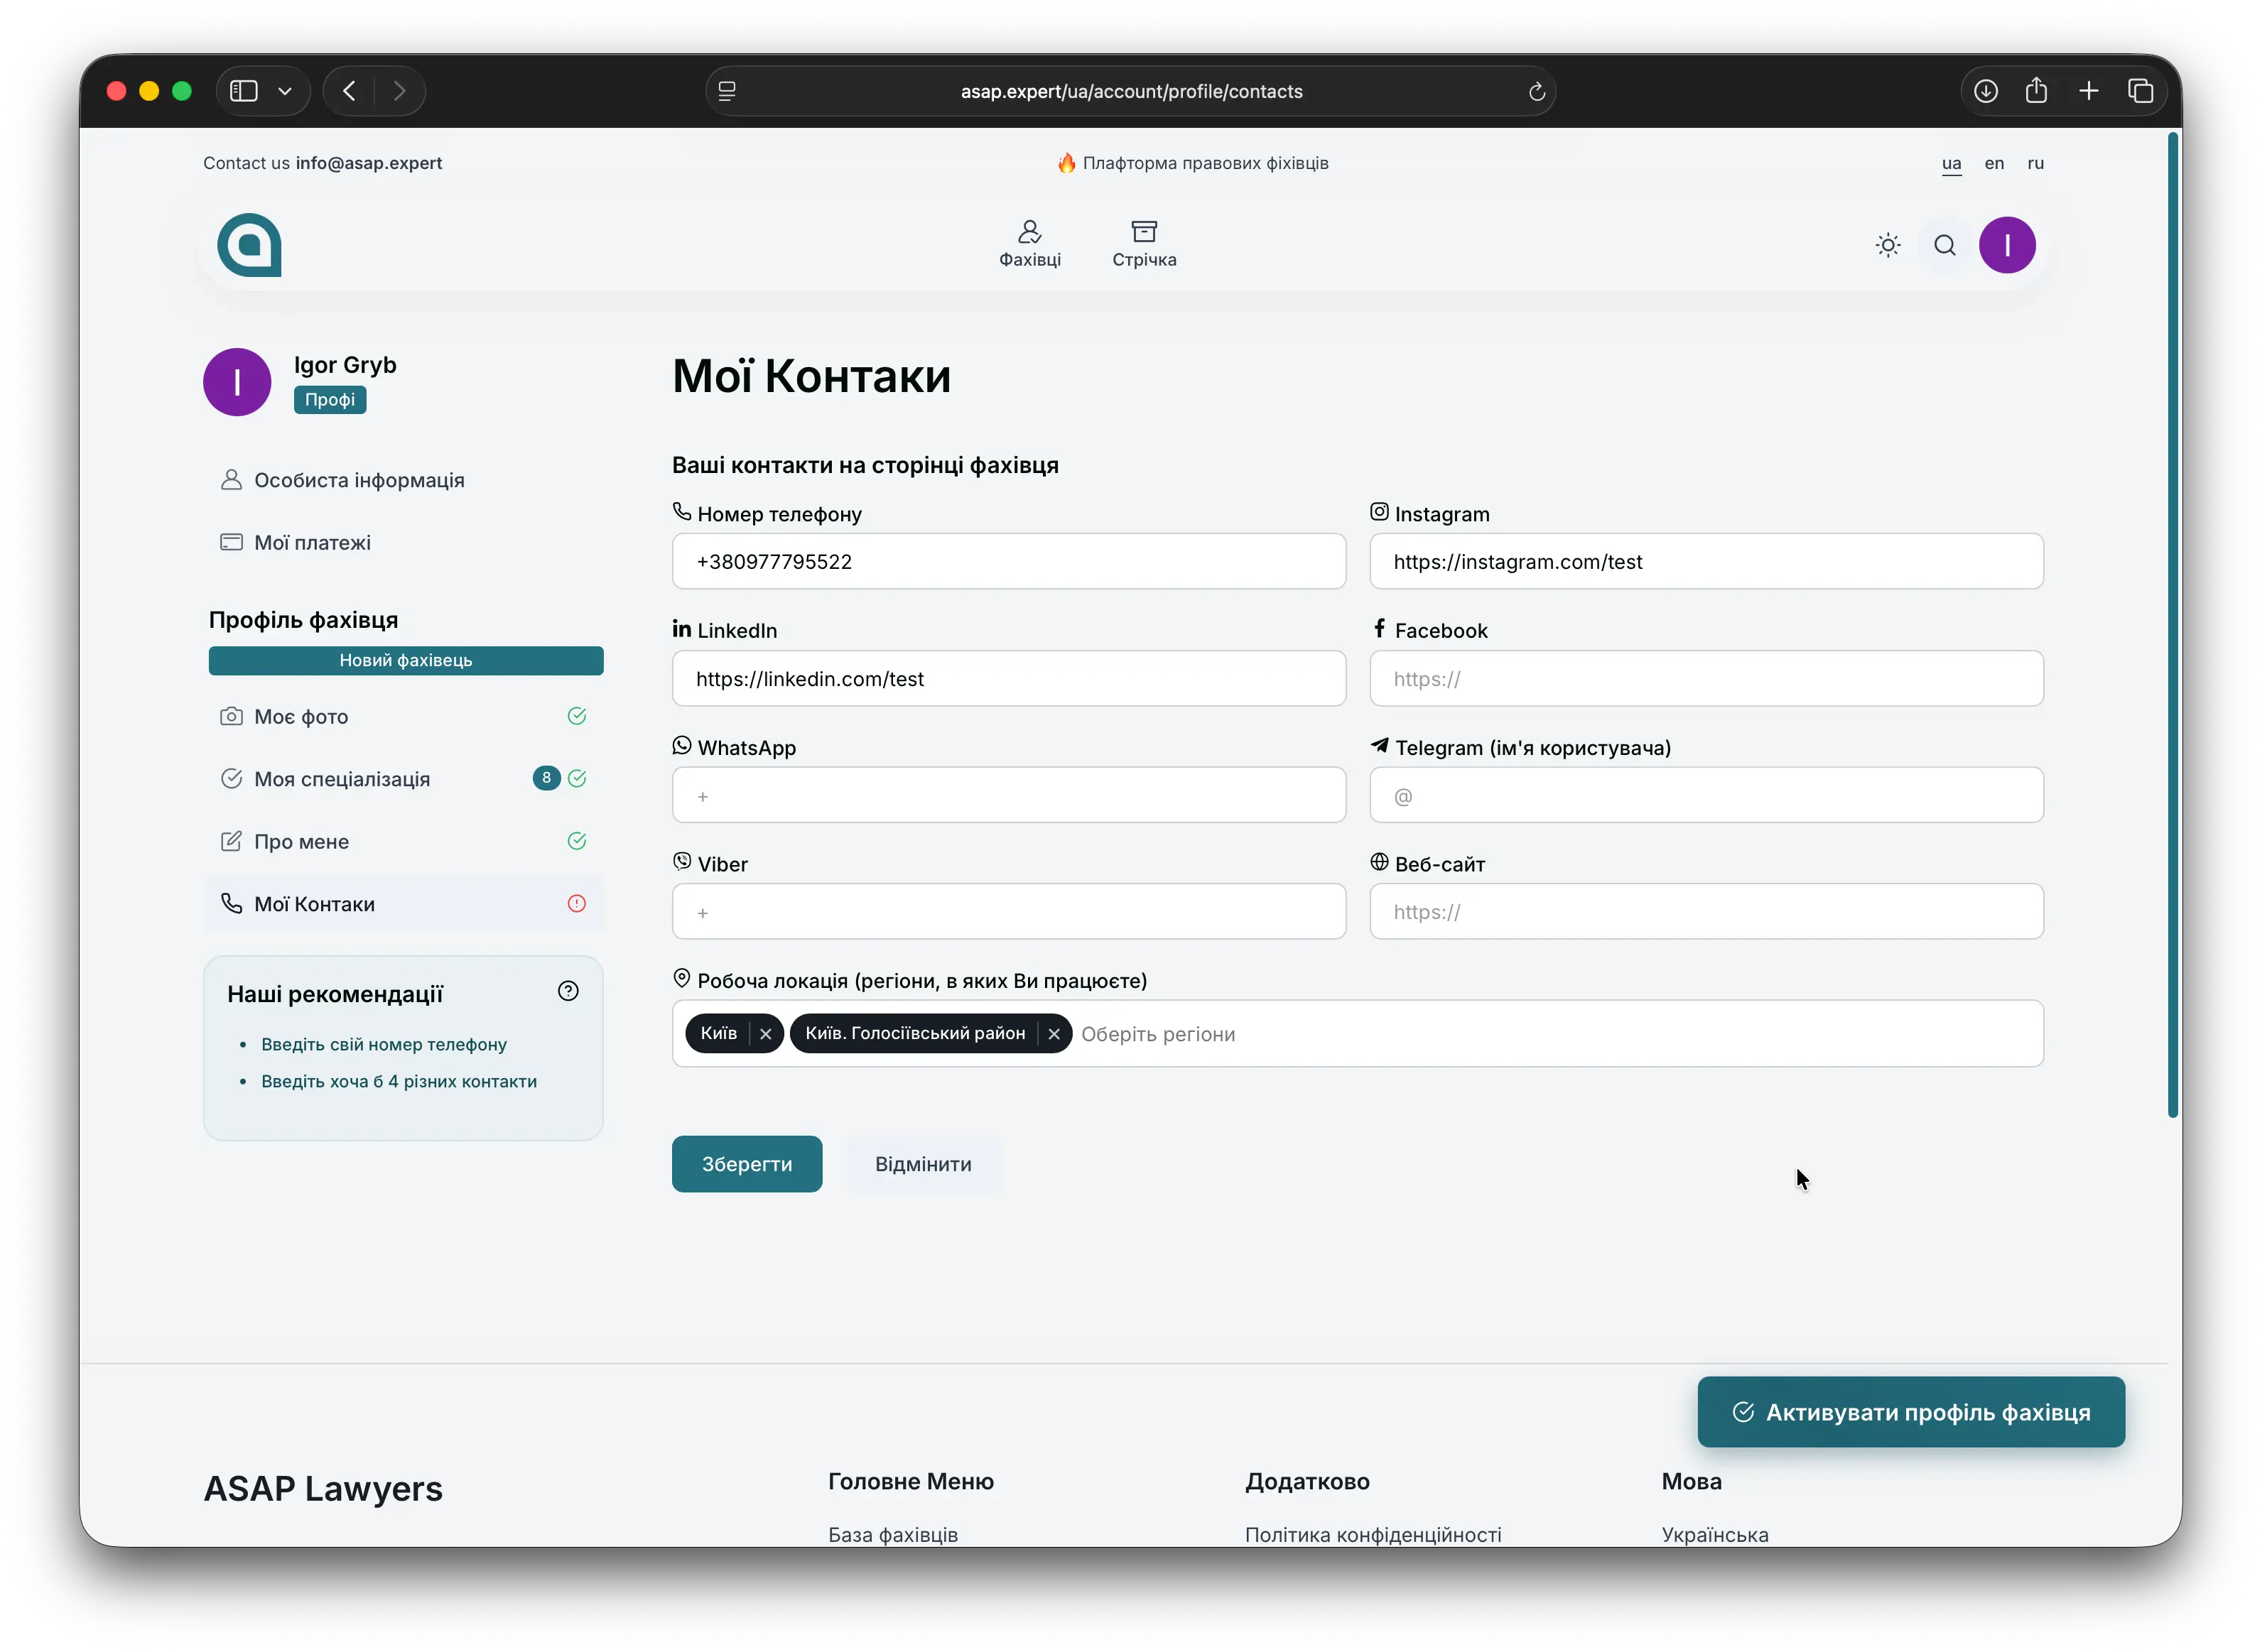
Task: Click the purple avatar circle in the header
Action: click(x=2008, y=244)
